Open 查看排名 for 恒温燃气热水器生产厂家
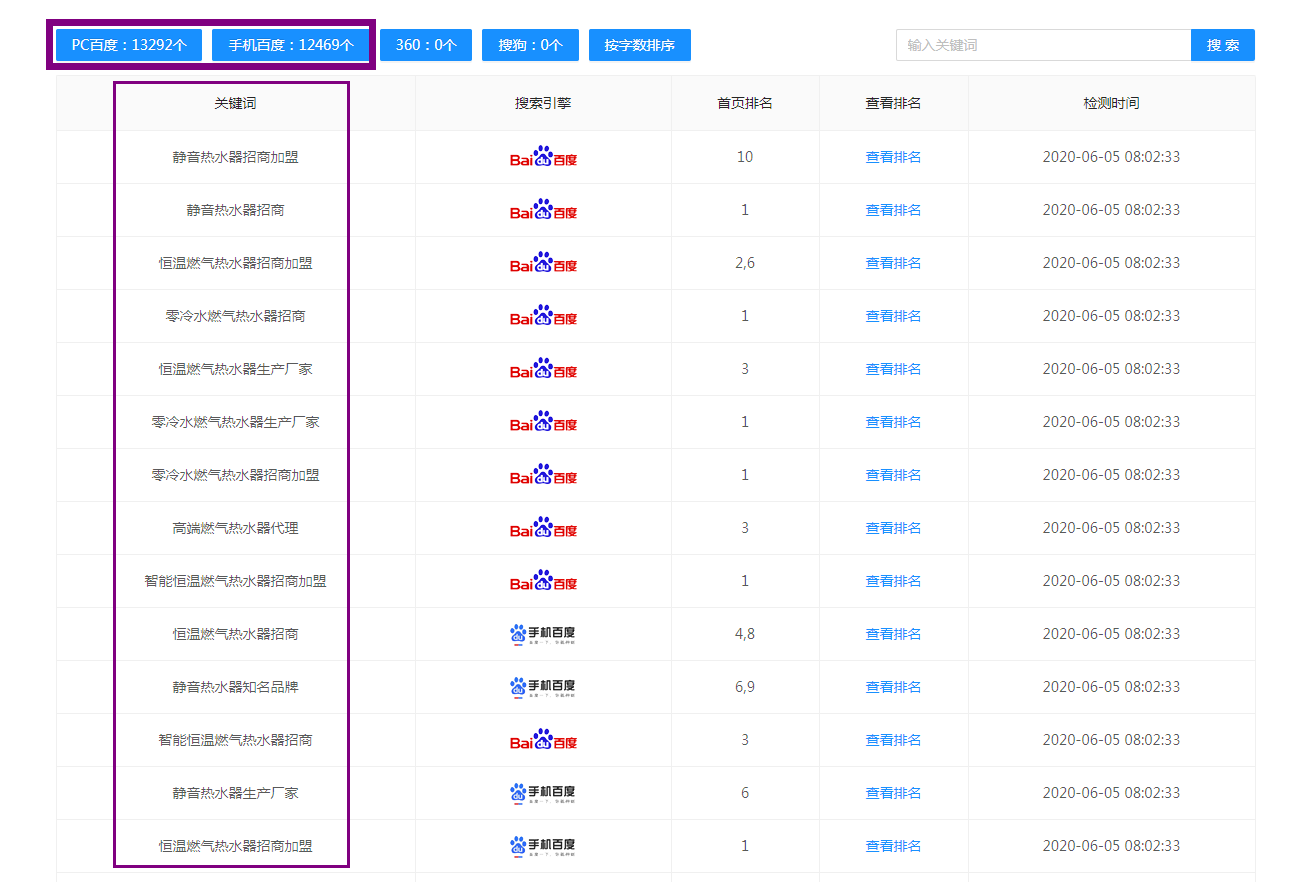This screenshot has width=1299, height=882. [x=893, y=369]
